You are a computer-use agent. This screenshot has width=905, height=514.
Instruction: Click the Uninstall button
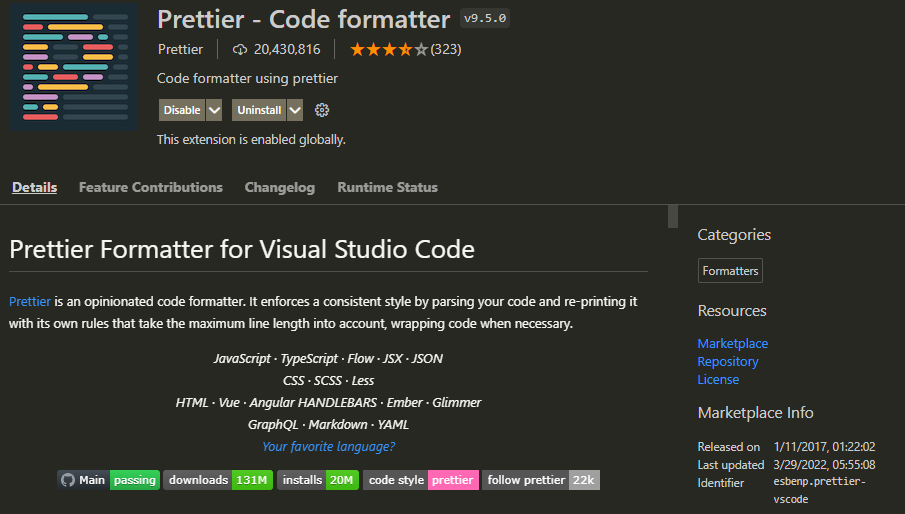click(259, 110)
